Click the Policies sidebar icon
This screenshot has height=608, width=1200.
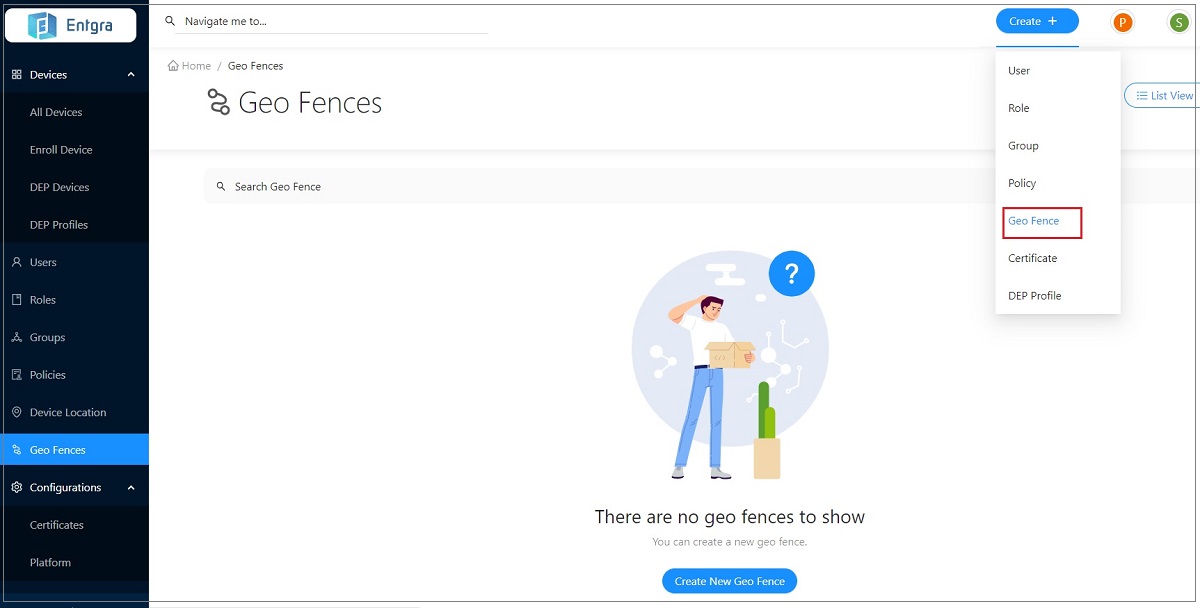tap(16, 375)
